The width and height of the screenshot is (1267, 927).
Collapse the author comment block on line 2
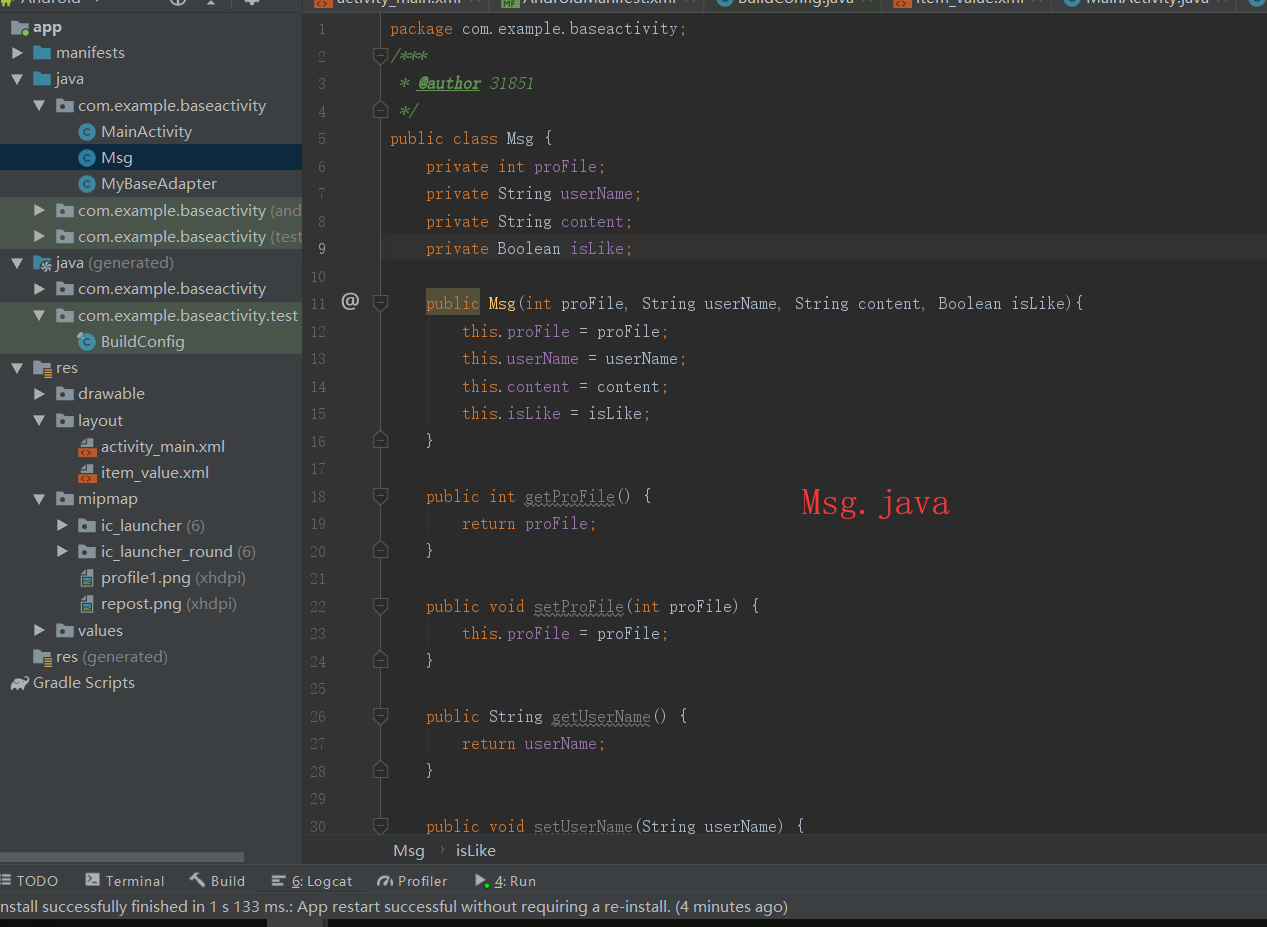(x=380, y=57)
